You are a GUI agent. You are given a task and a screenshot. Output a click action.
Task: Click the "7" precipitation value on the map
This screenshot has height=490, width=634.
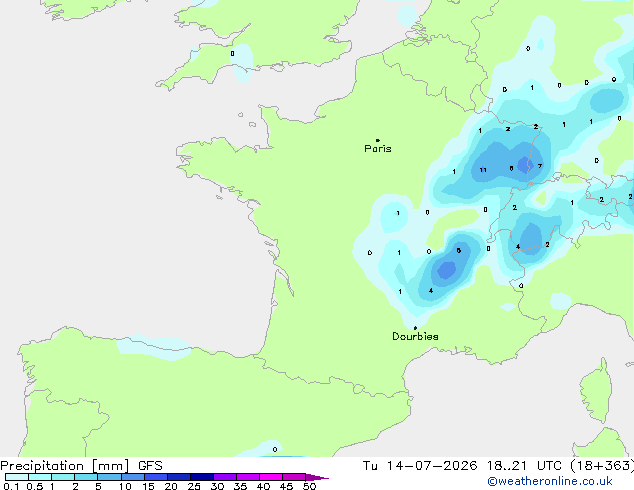(540, 166)
